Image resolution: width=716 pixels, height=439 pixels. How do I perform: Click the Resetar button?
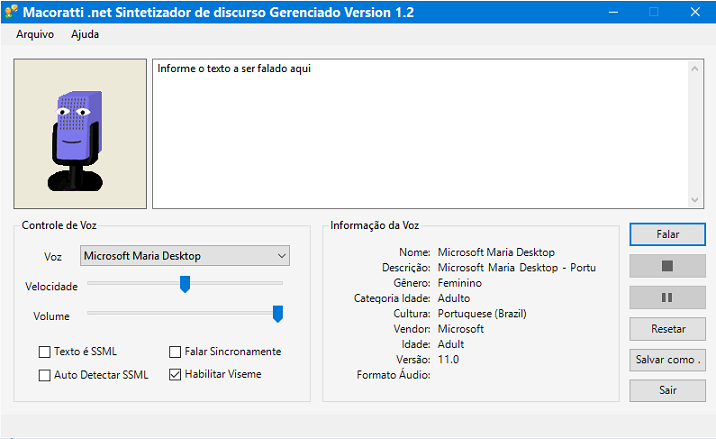click(667, 329)
